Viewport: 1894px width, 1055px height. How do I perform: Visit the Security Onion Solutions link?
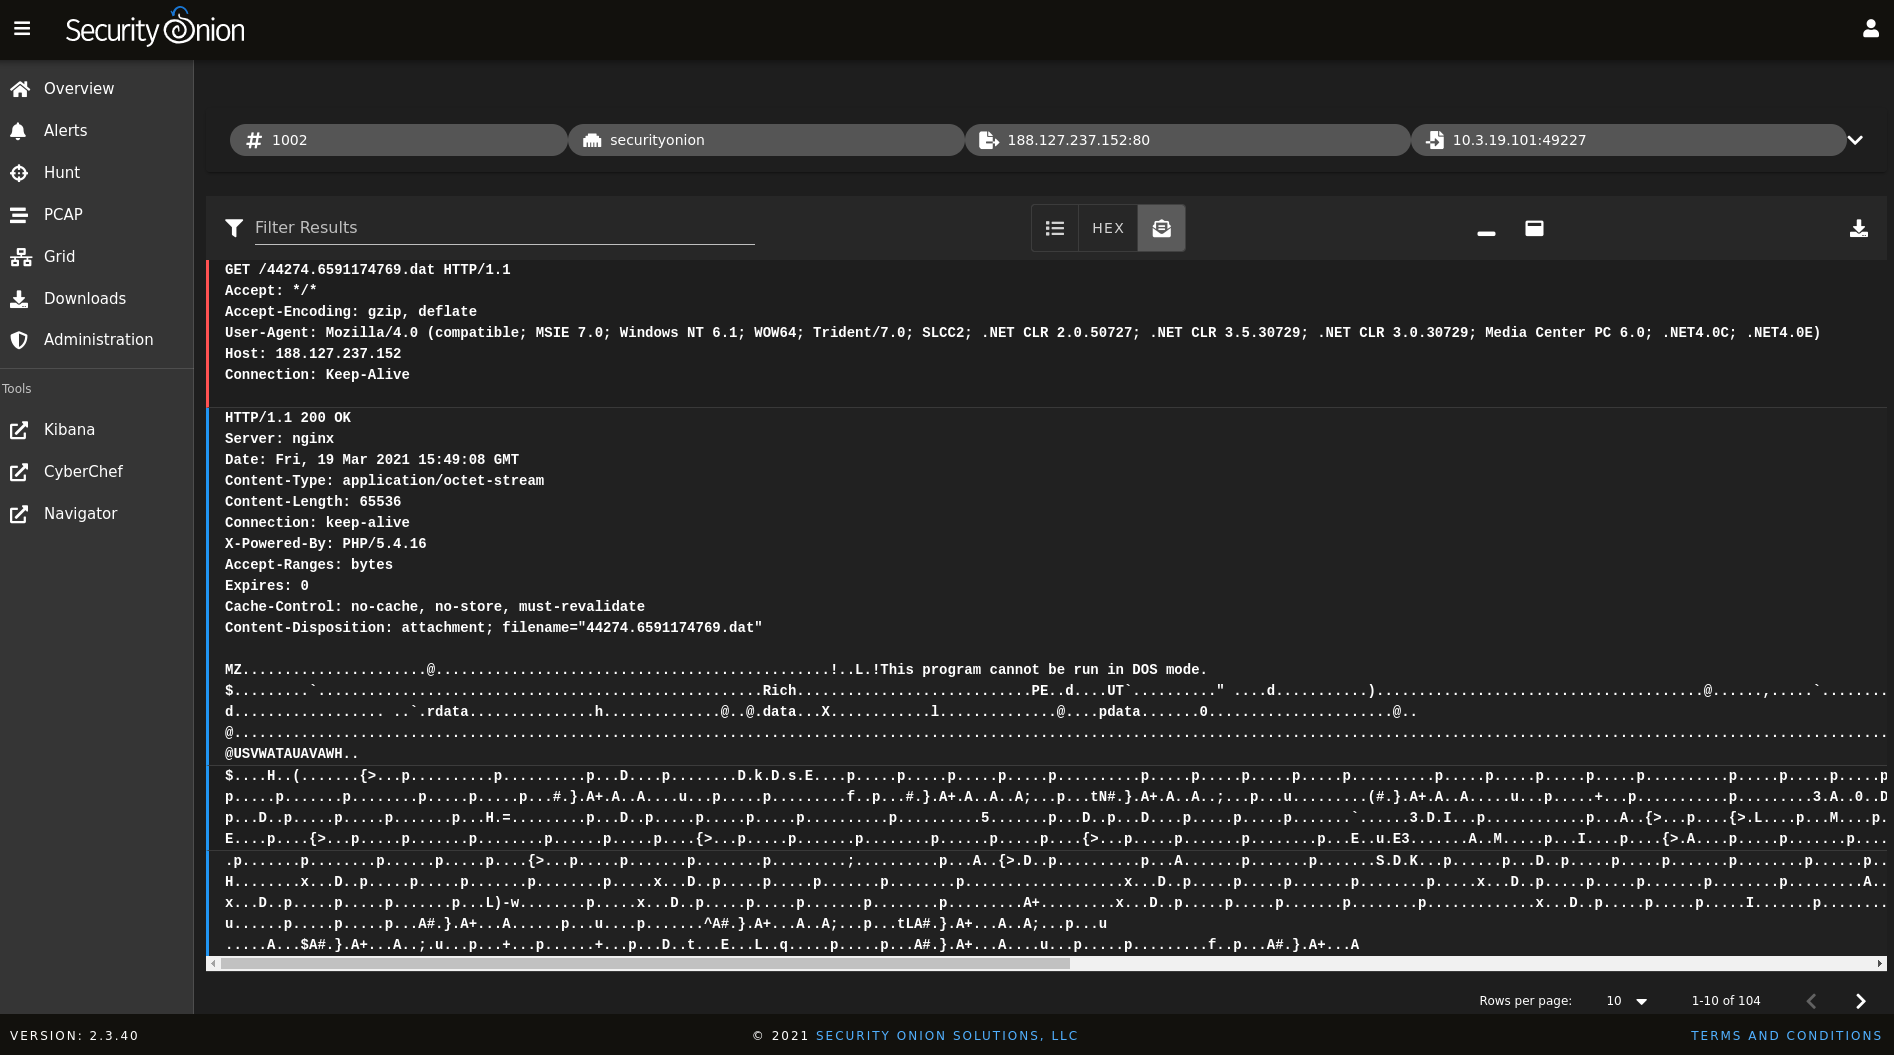[x=946, y=1035]
